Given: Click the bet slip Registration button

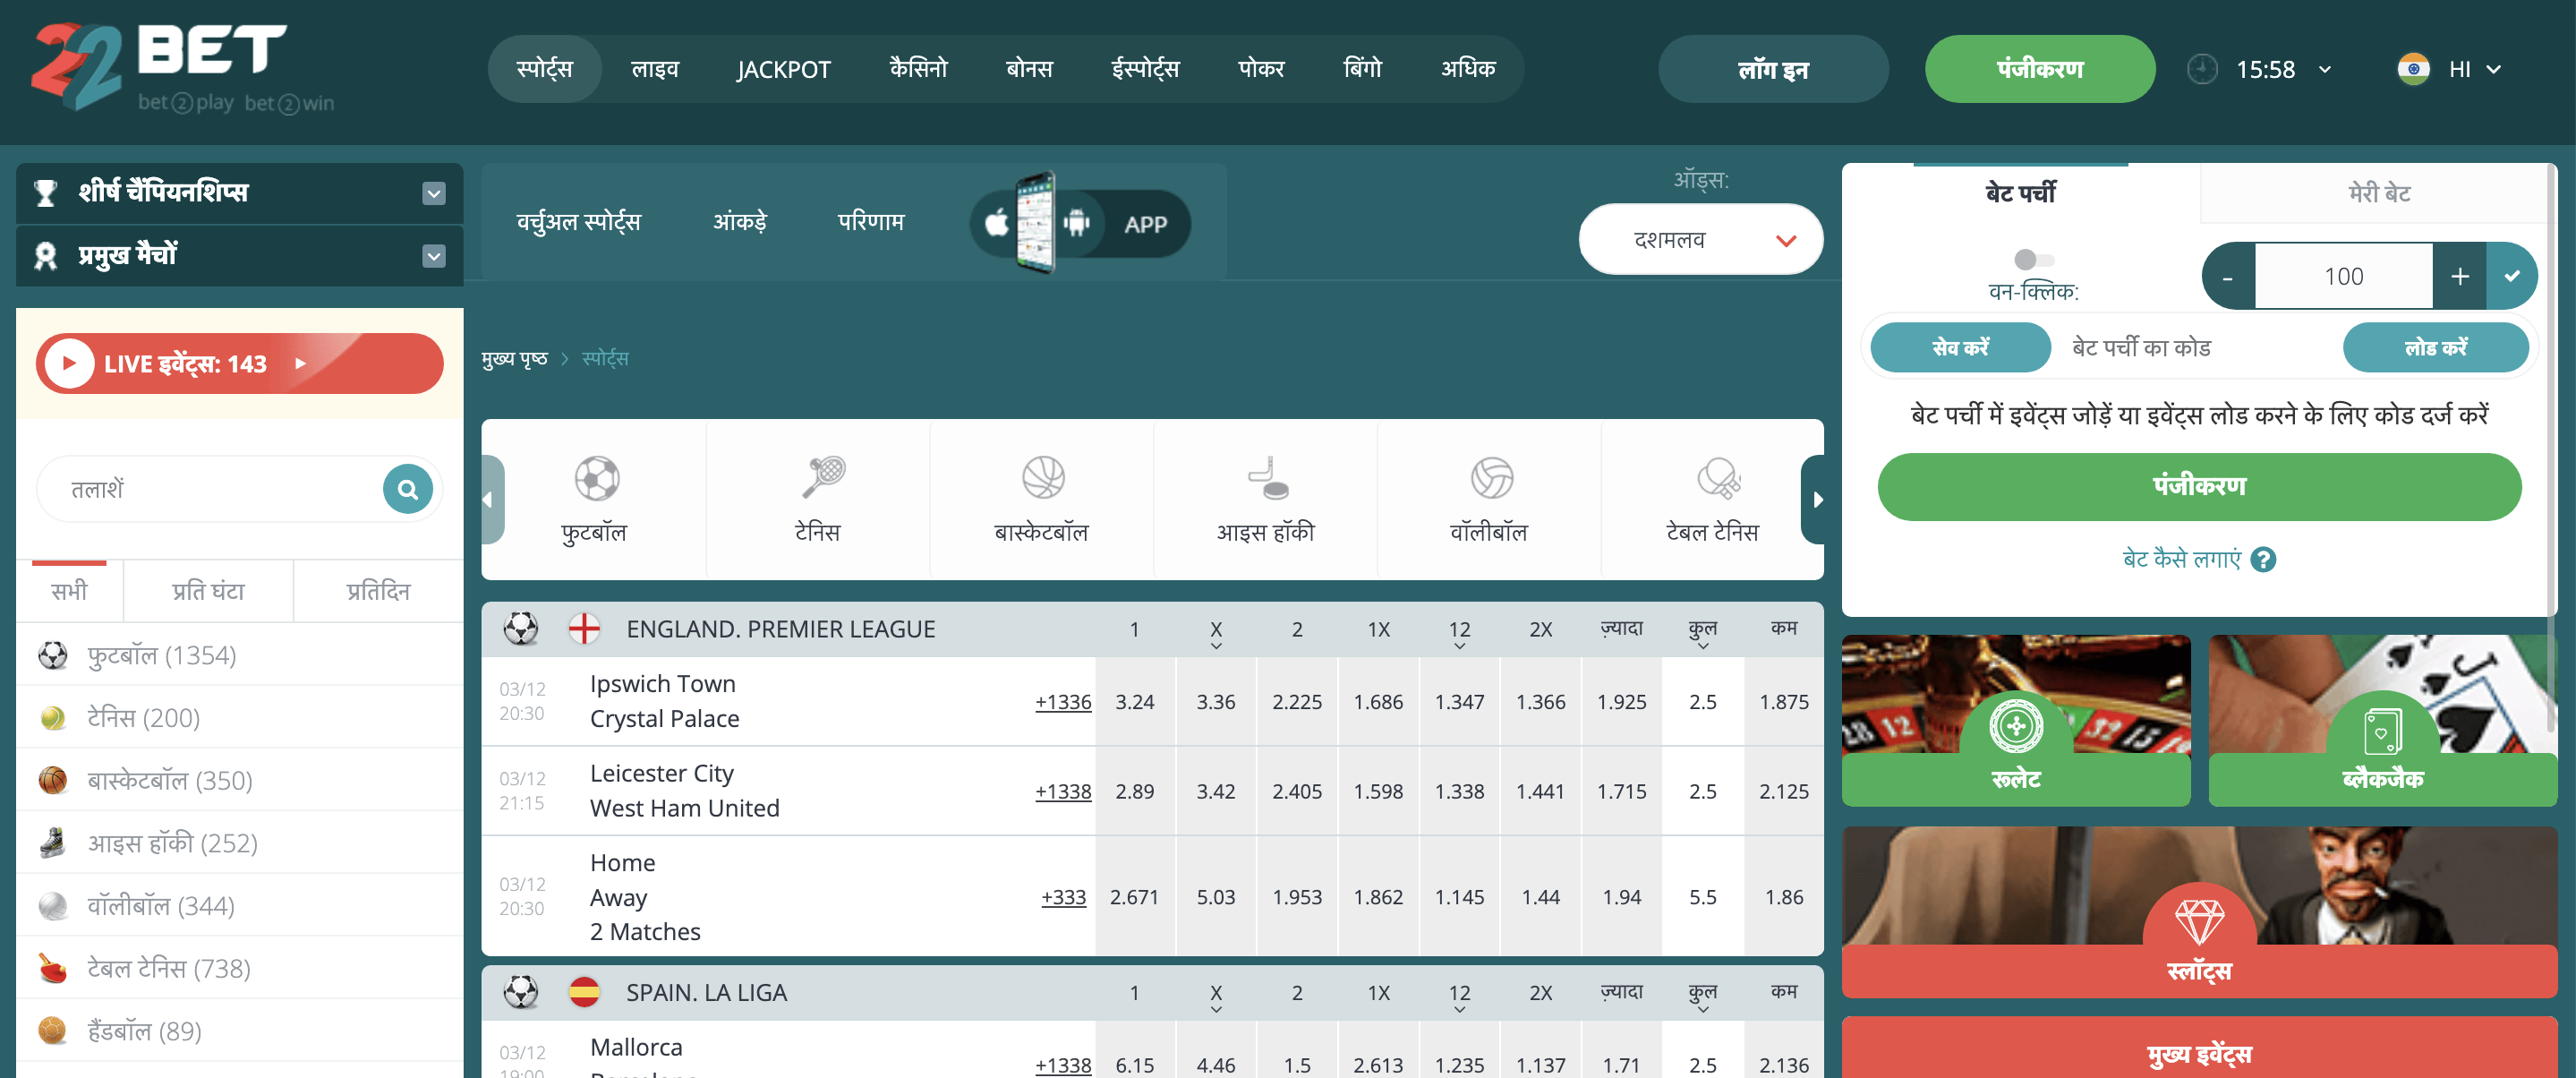Looking at the screenshot, I should pyautogui.click(x=2198, y=486).
